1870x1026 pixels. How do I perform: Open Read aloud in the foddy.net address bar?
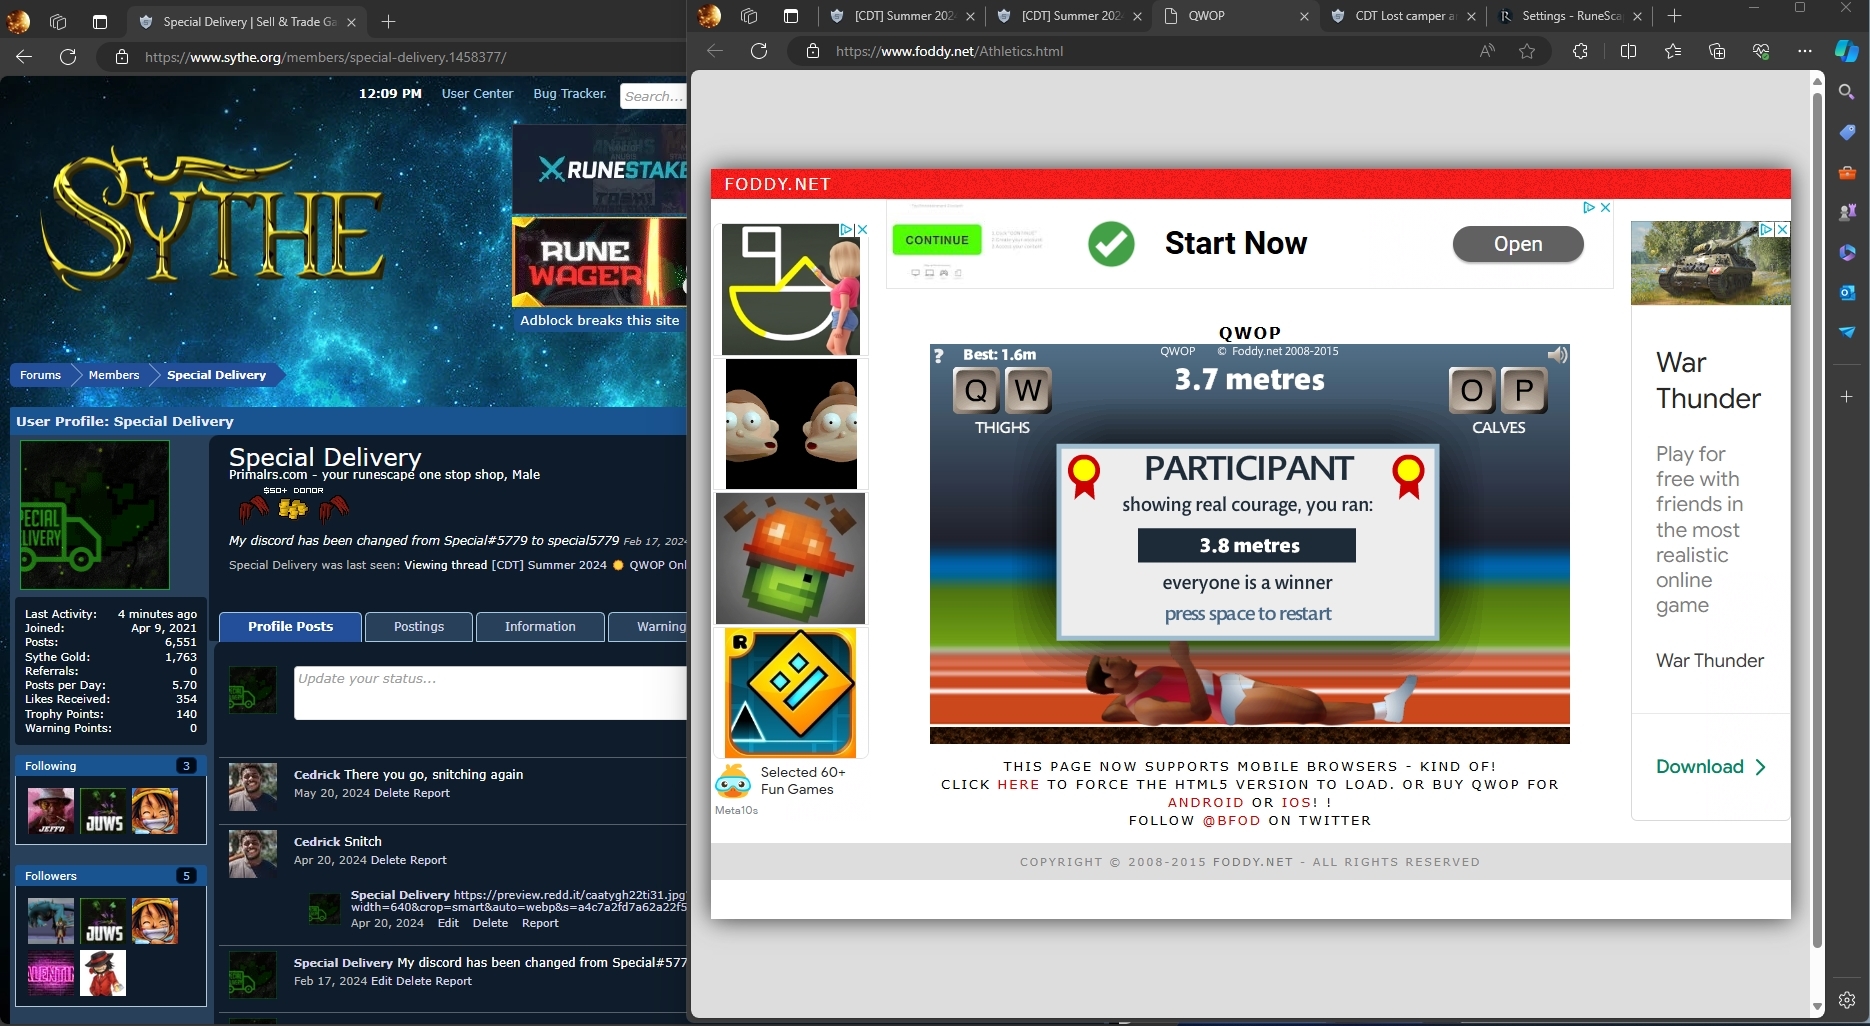[x=1487, y=51]
